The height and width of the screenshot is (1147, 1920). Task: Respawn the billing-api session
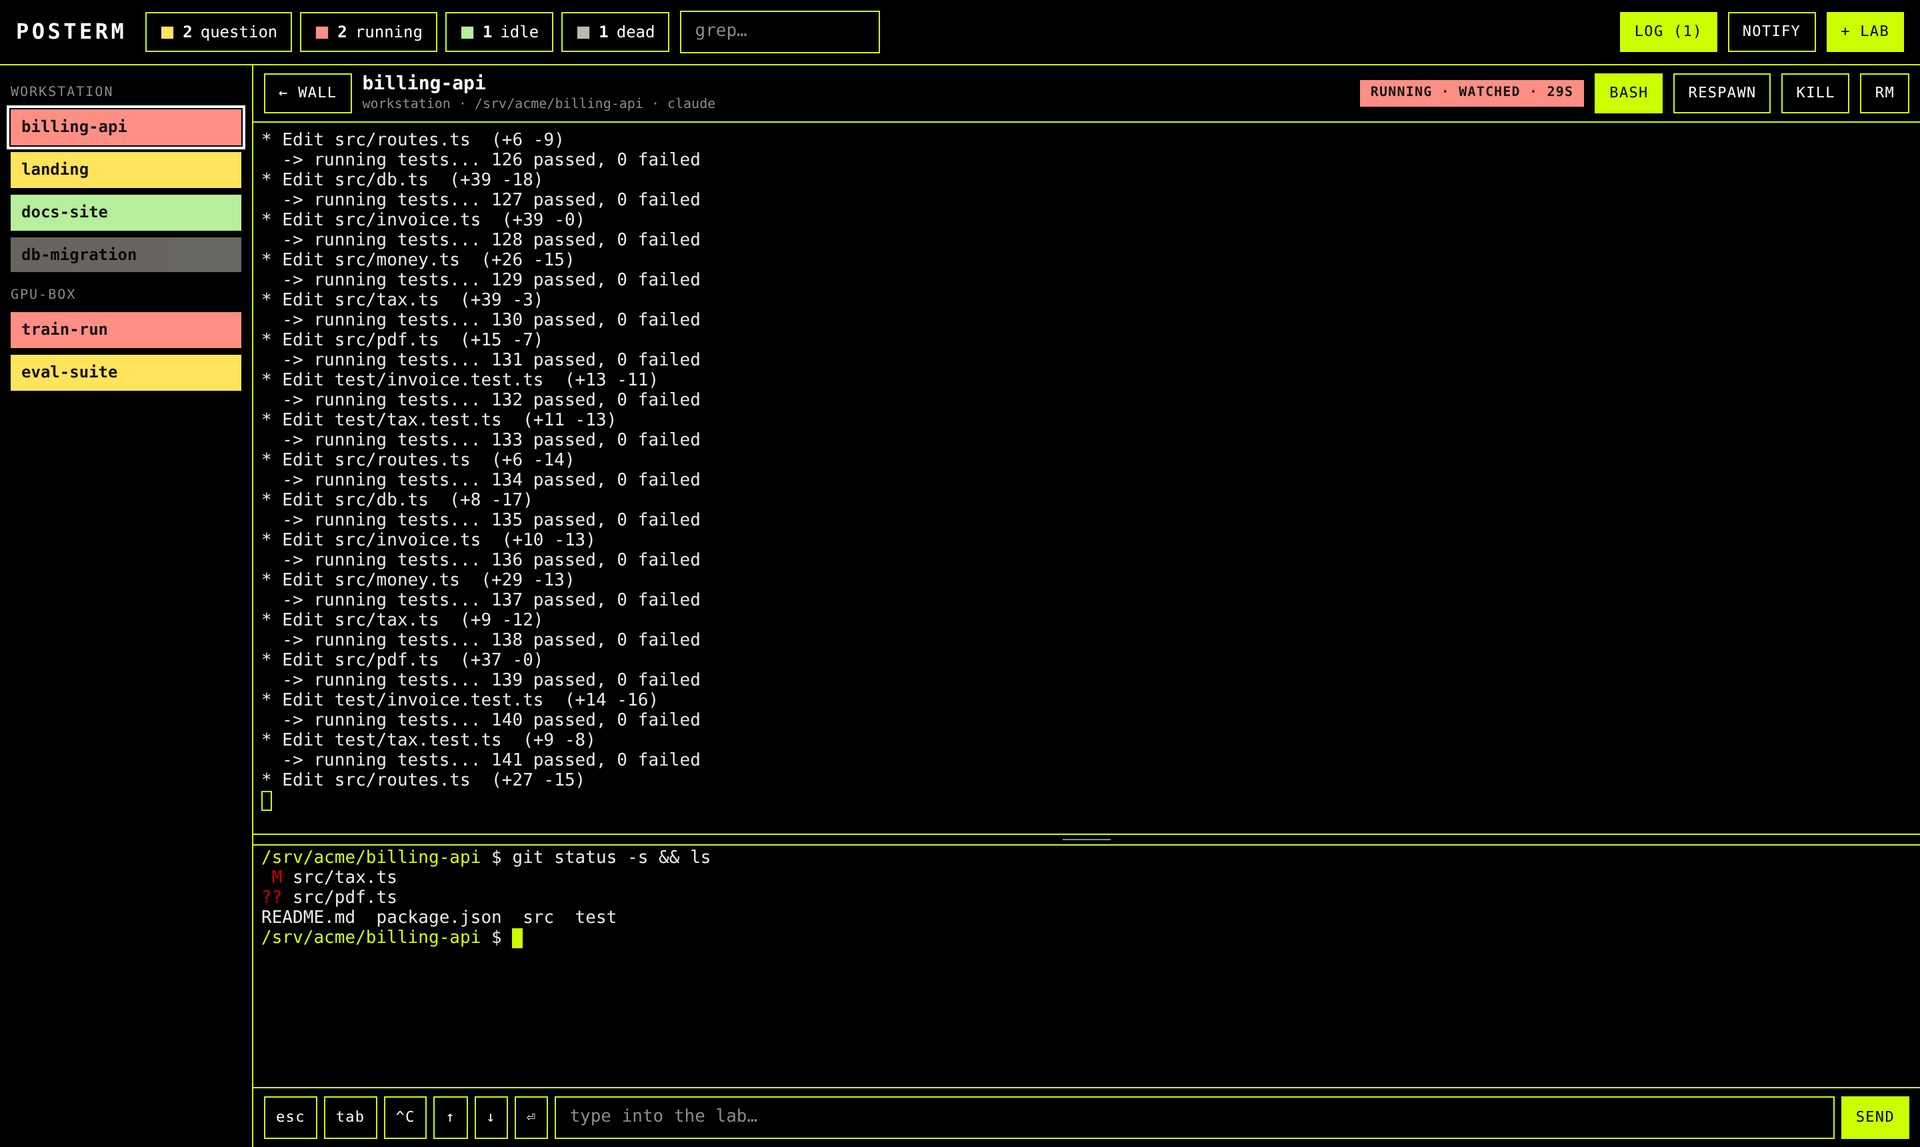point(1721,93)
